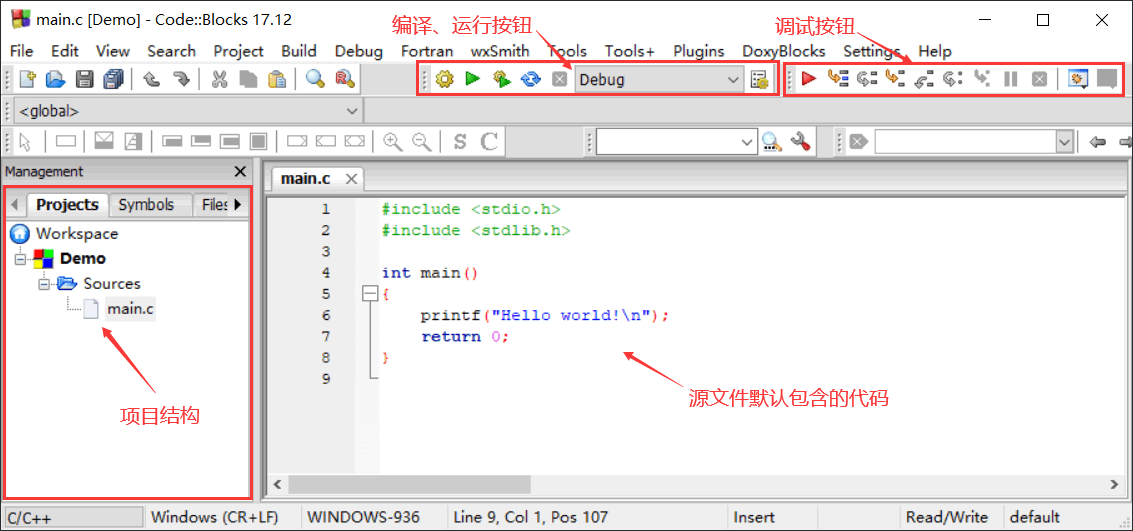Image resolution: width=1133 pixels, height=531 pixels.
Task: Collapse the code fold marker on line 5
Action: [370, 294]
